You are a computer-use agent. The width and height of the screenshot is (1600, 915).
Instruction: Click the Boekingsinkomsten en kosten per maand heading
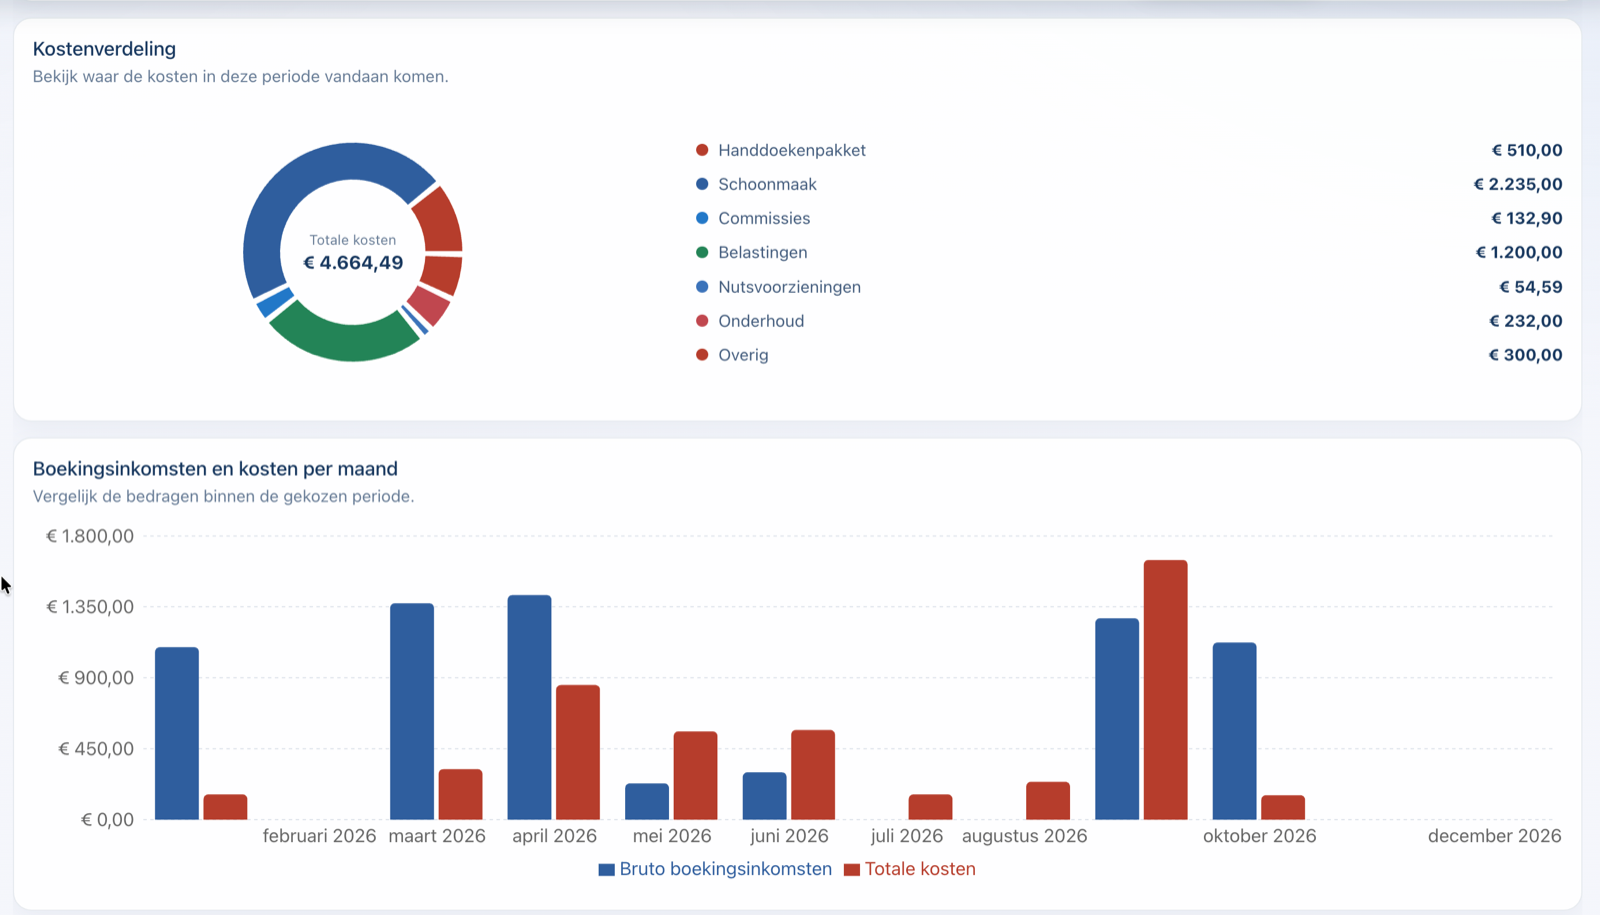(x=215, y=469)
